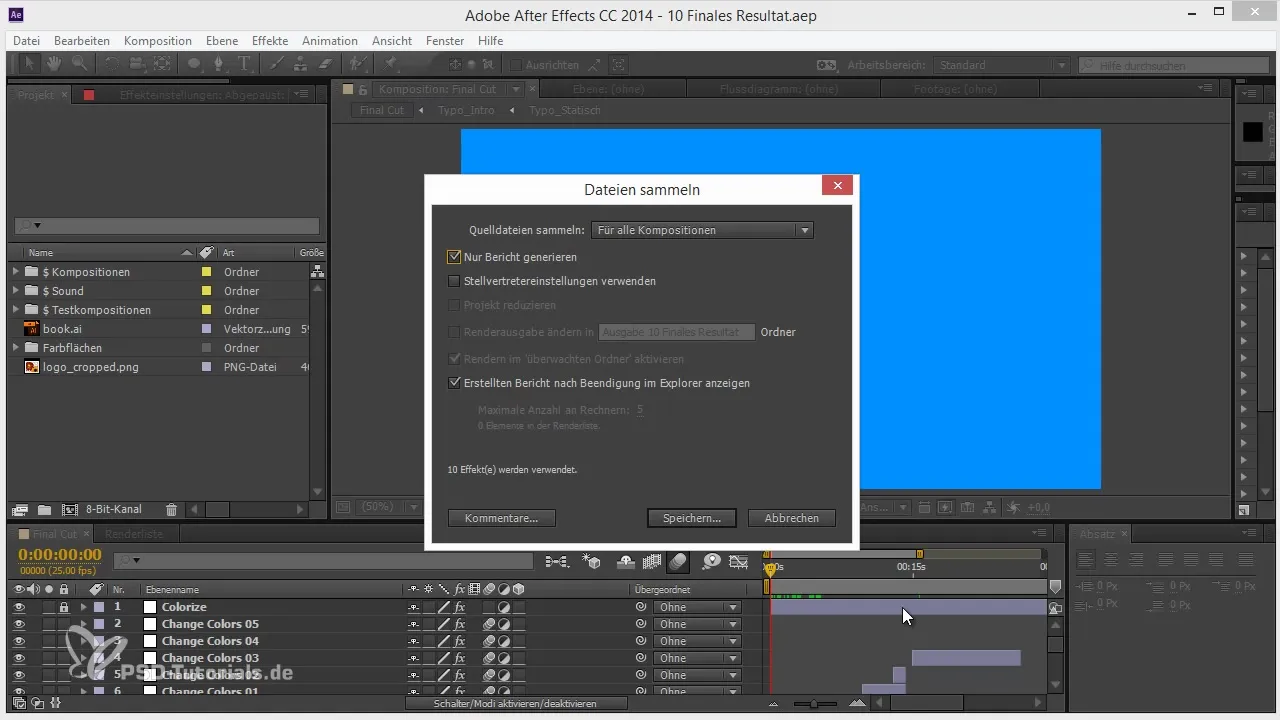Expand $ Testkompositionen folder
Viewport: 1280px width, 720px height.
[x=16, y=310]
